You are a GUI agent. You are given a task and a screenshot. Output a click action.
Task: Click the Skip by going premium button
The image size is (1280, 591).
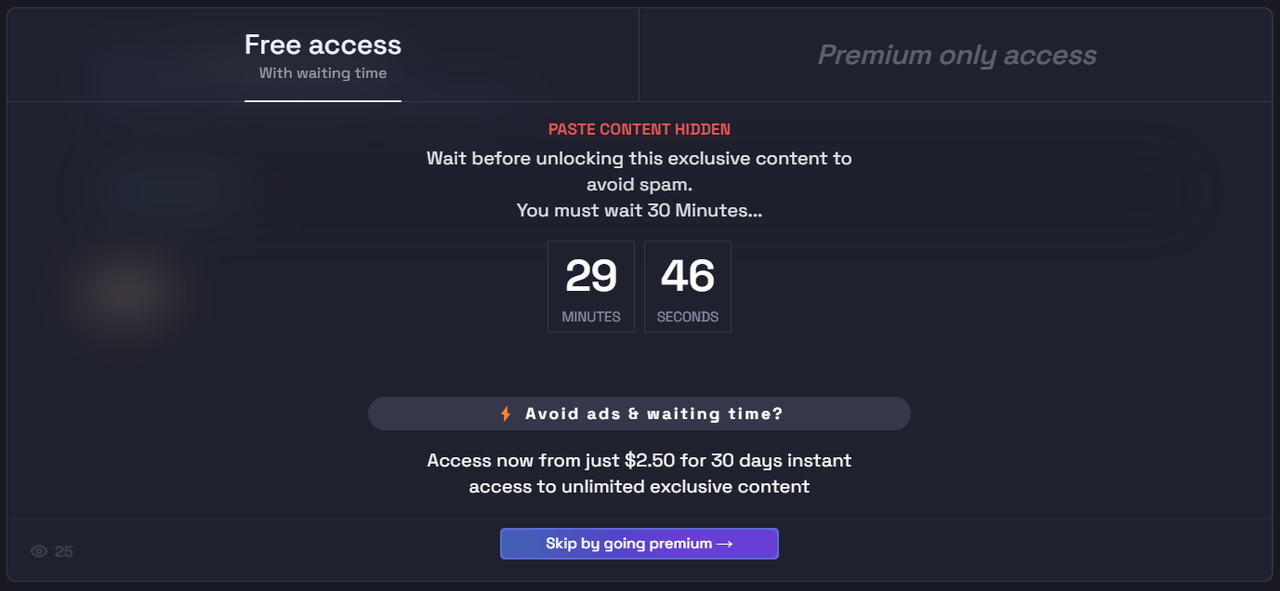[639, 544]
